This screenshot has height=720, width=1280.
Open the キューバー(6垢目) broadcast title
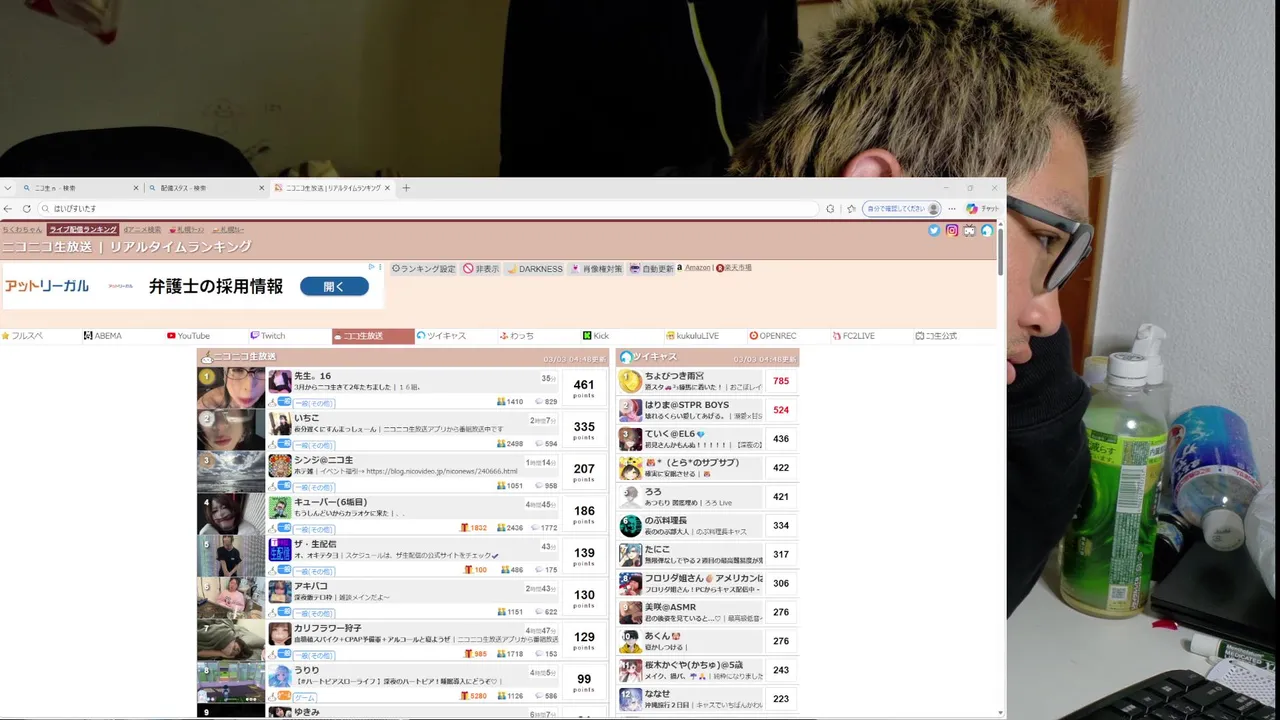[x=330, y=502]
